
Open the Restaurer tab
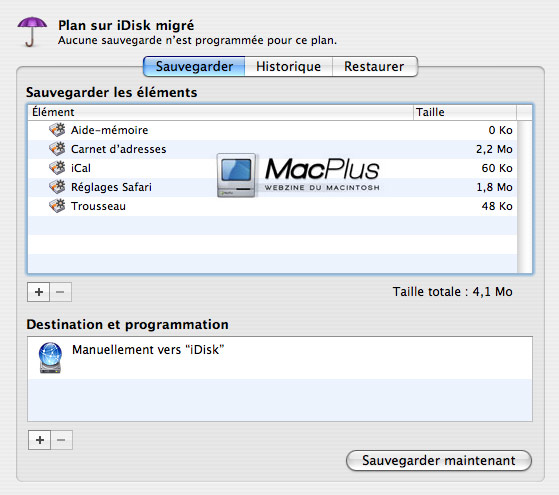(x=374, y=66)
